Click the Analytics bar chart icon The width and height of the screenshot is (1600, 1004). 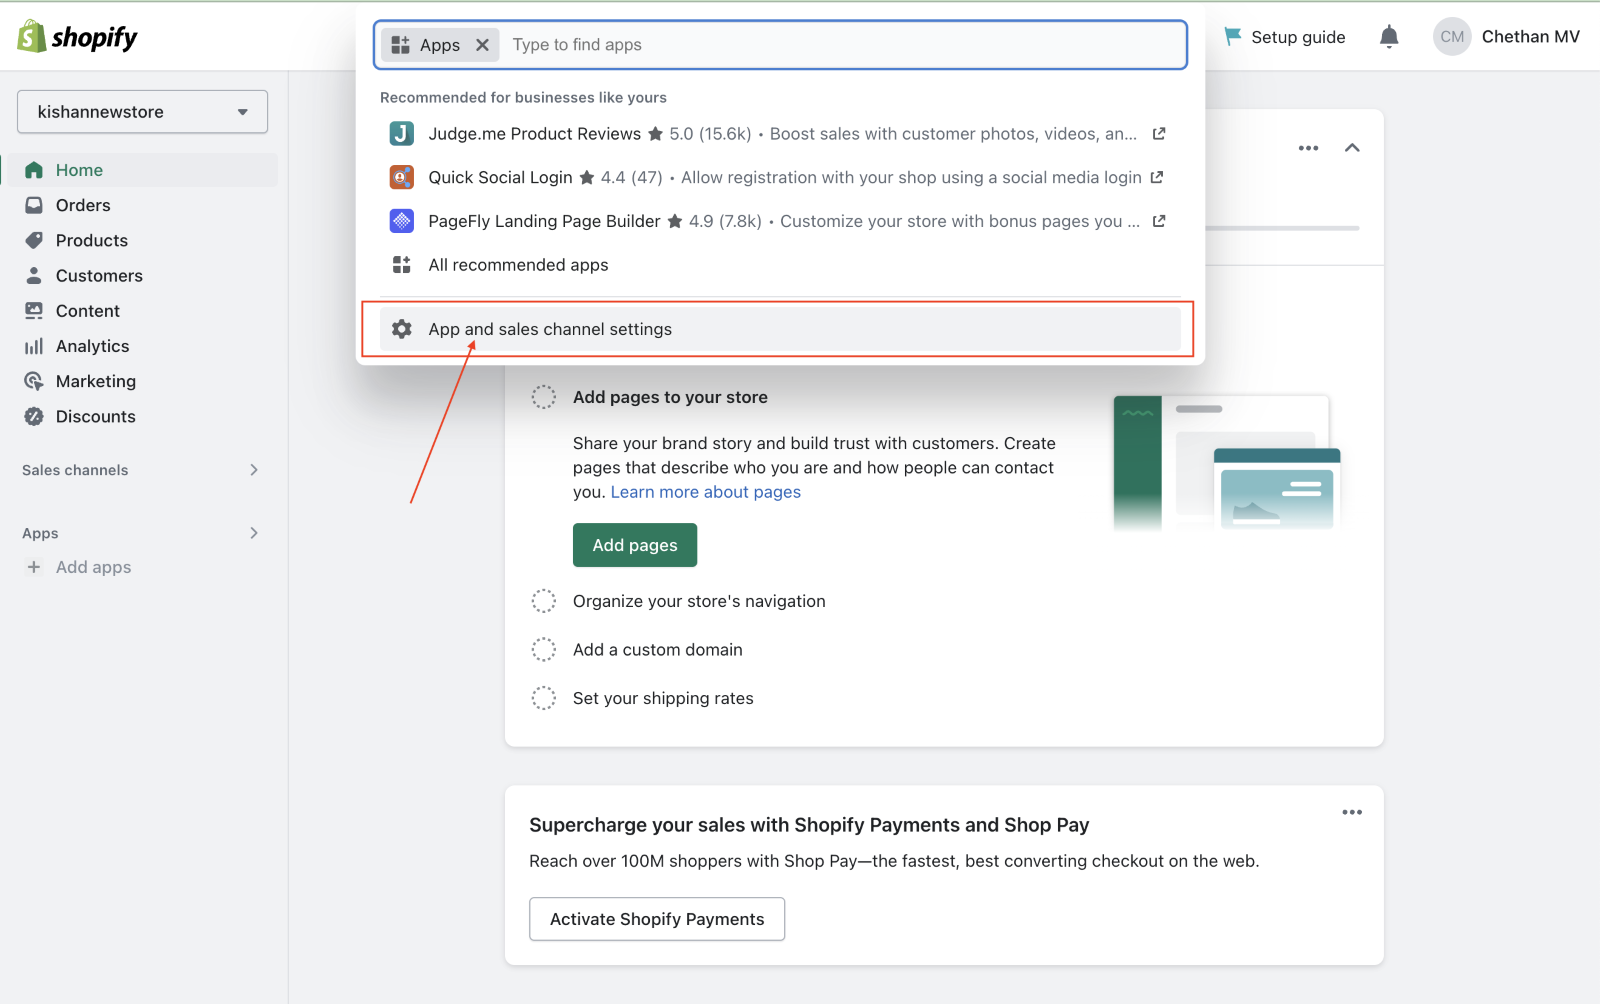pos(34,346)
